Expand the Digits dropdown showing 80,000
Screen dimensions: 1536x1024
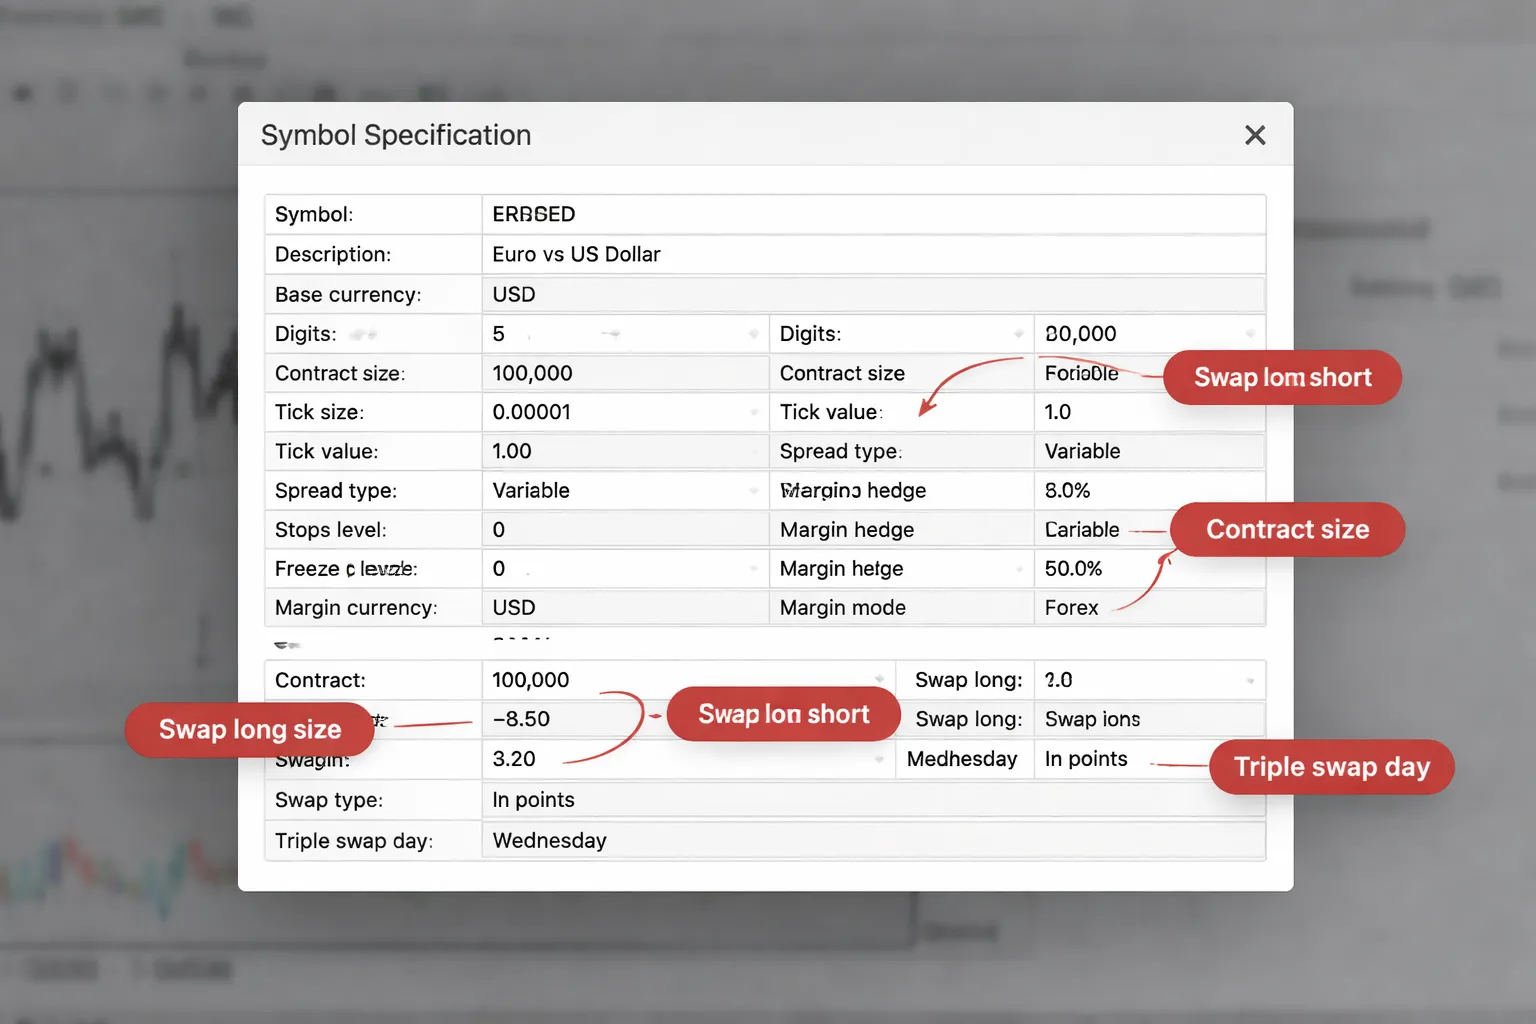coord(1250,334)
